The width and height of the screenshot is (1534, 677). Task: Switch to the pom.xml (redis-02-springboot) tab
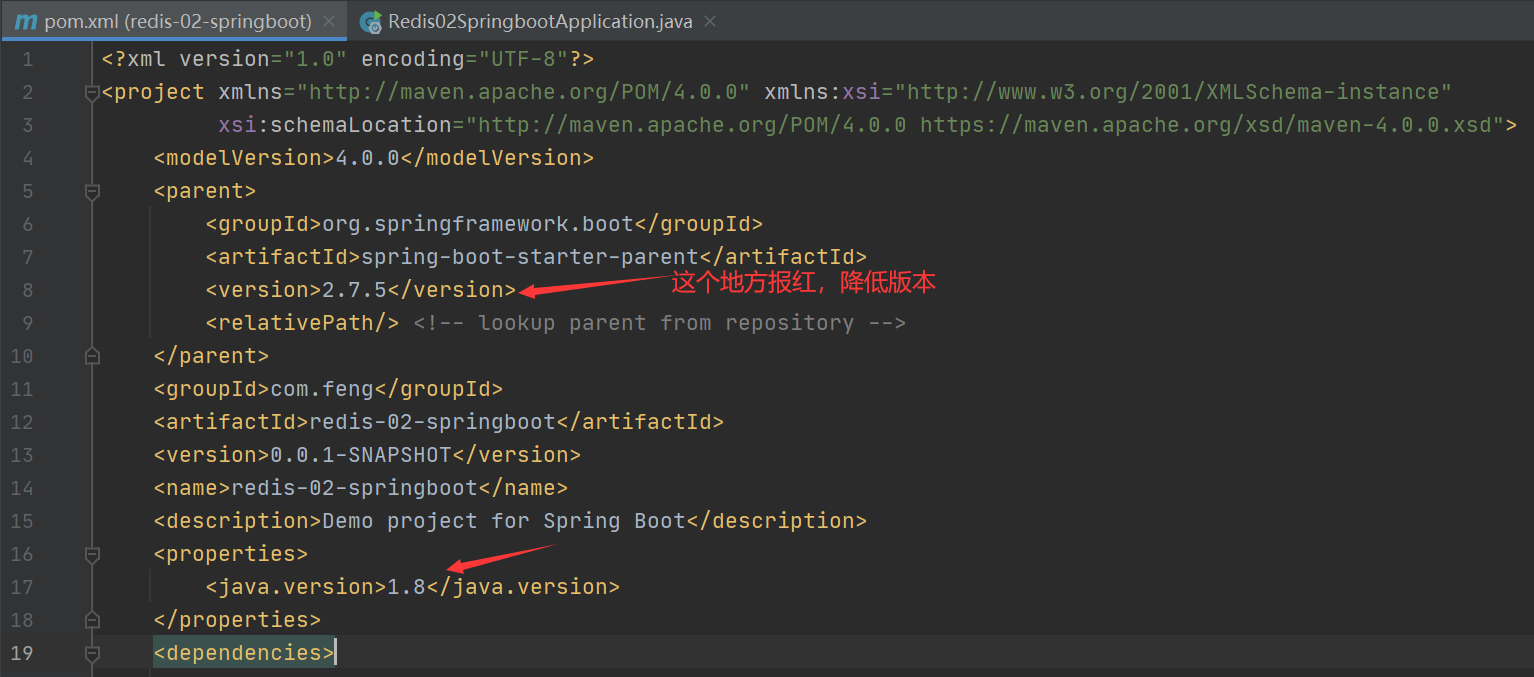[175, 21]
